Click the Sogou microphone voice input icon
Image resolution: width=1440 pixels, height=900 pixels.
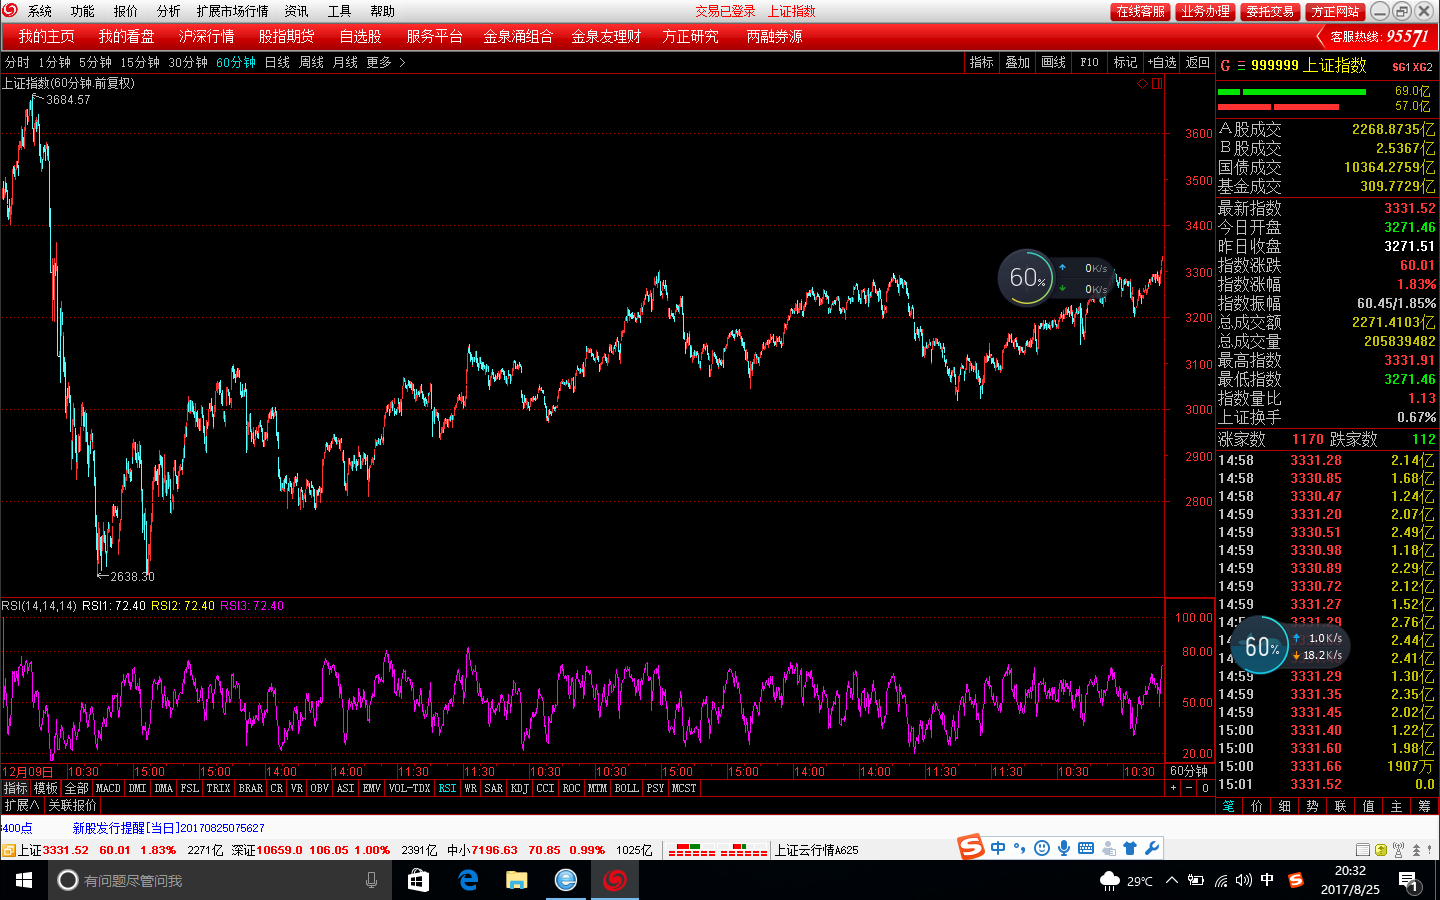tap(1064, 848)
